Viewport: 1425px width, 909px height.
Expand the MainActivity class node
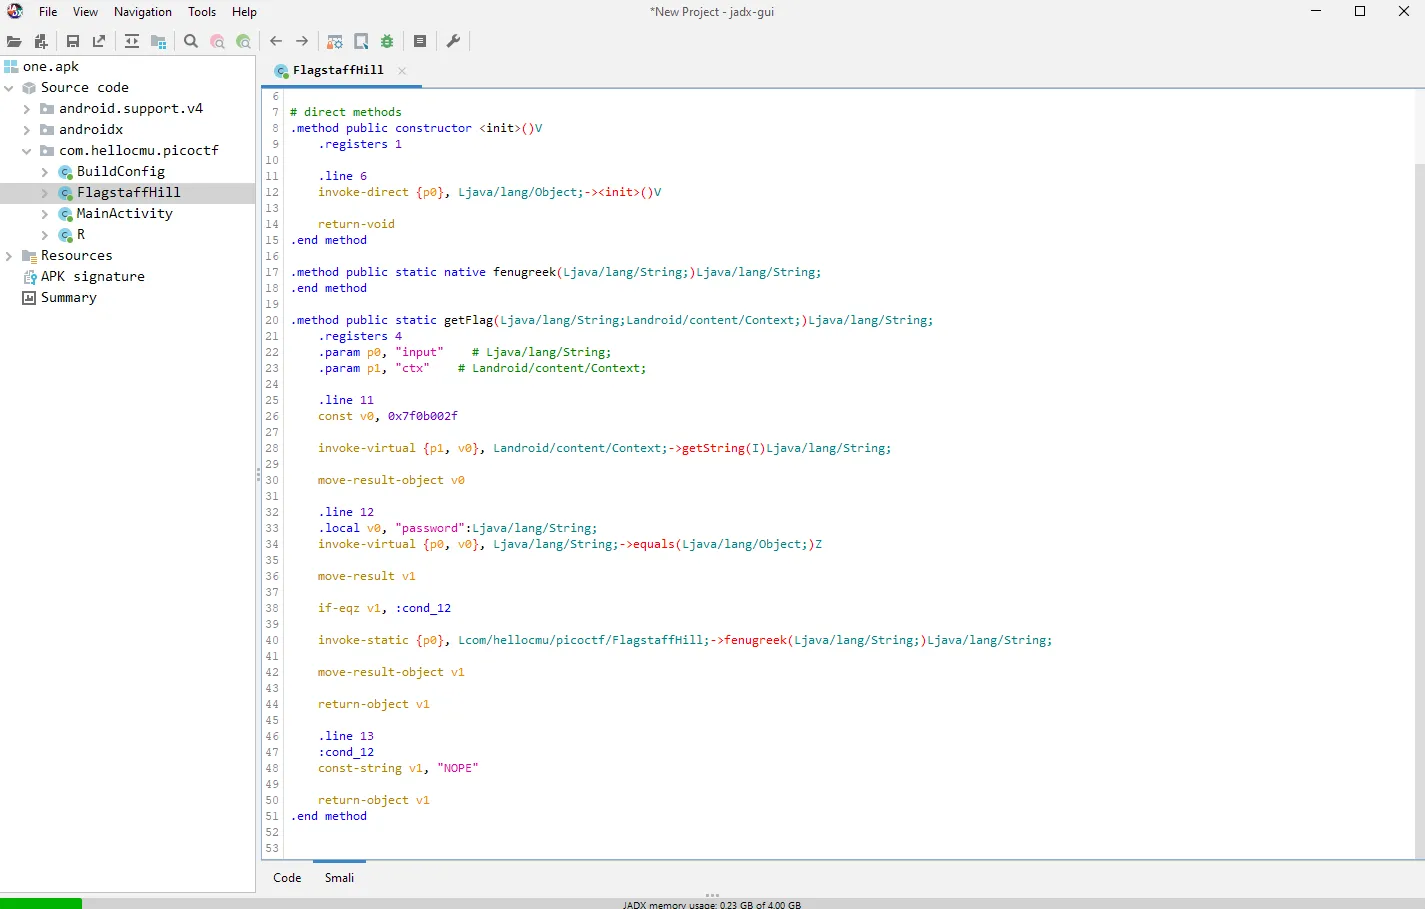pyautogui.click(x=45, y=214)
